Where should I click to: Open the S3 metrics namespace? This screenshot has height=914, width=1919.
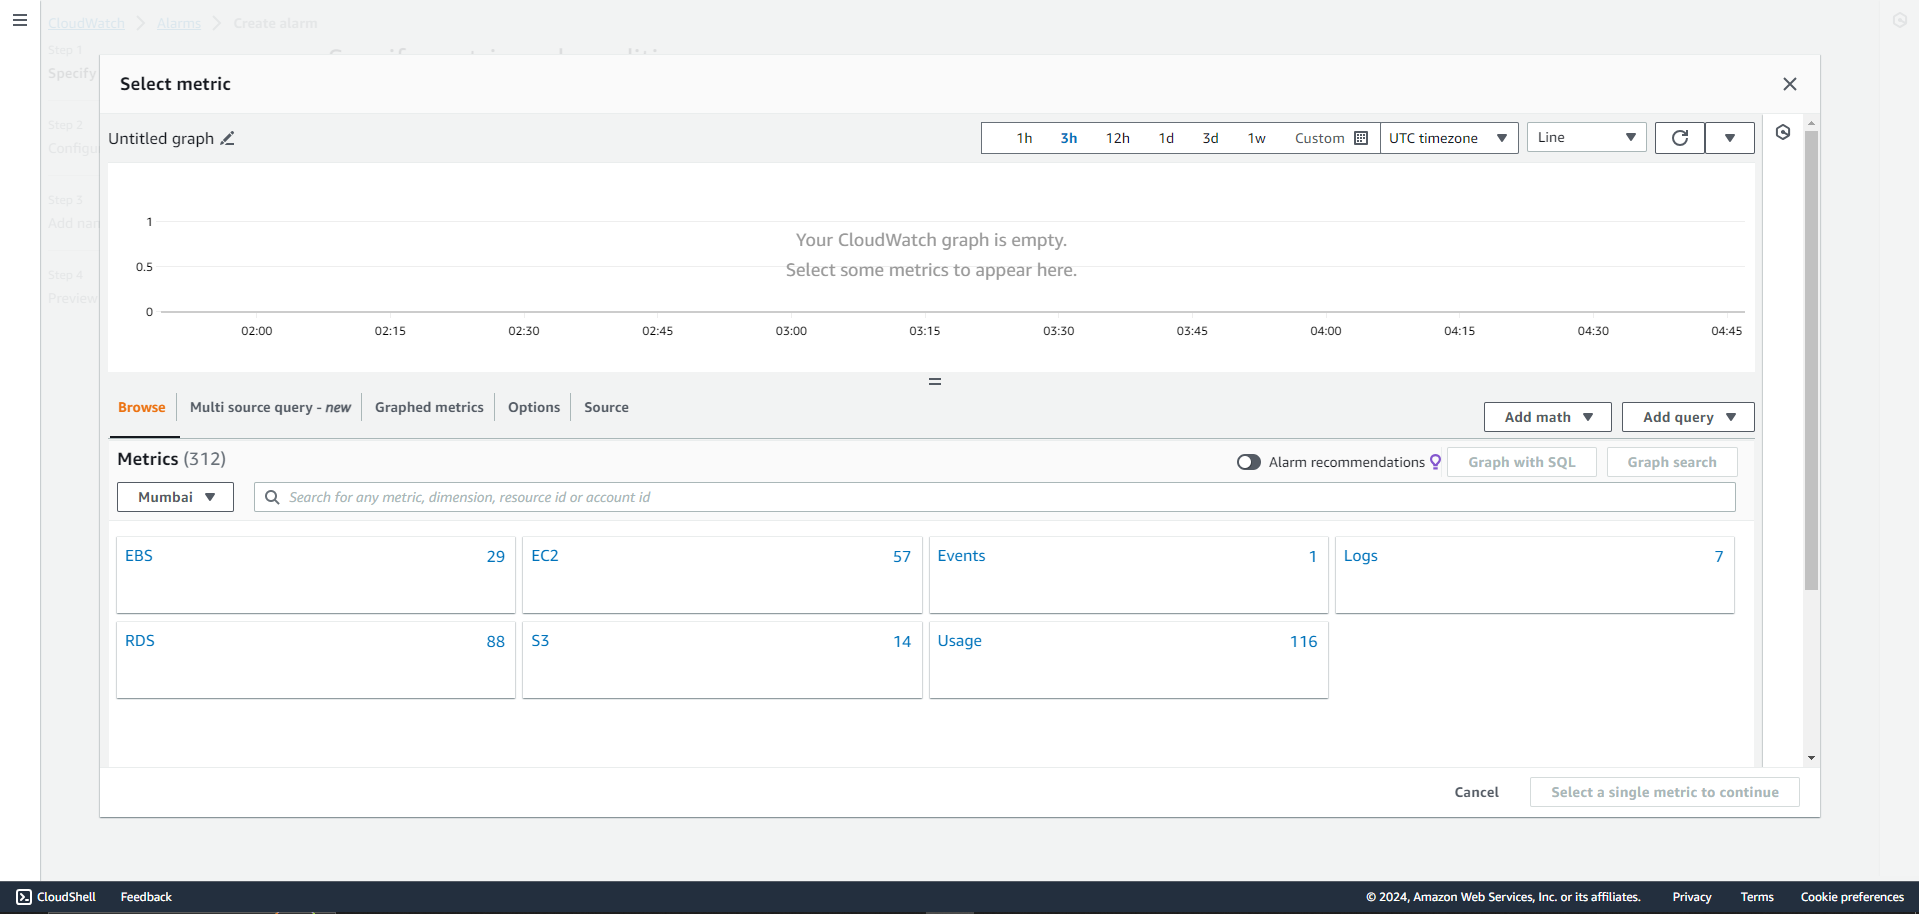click(x=722, y=660)
